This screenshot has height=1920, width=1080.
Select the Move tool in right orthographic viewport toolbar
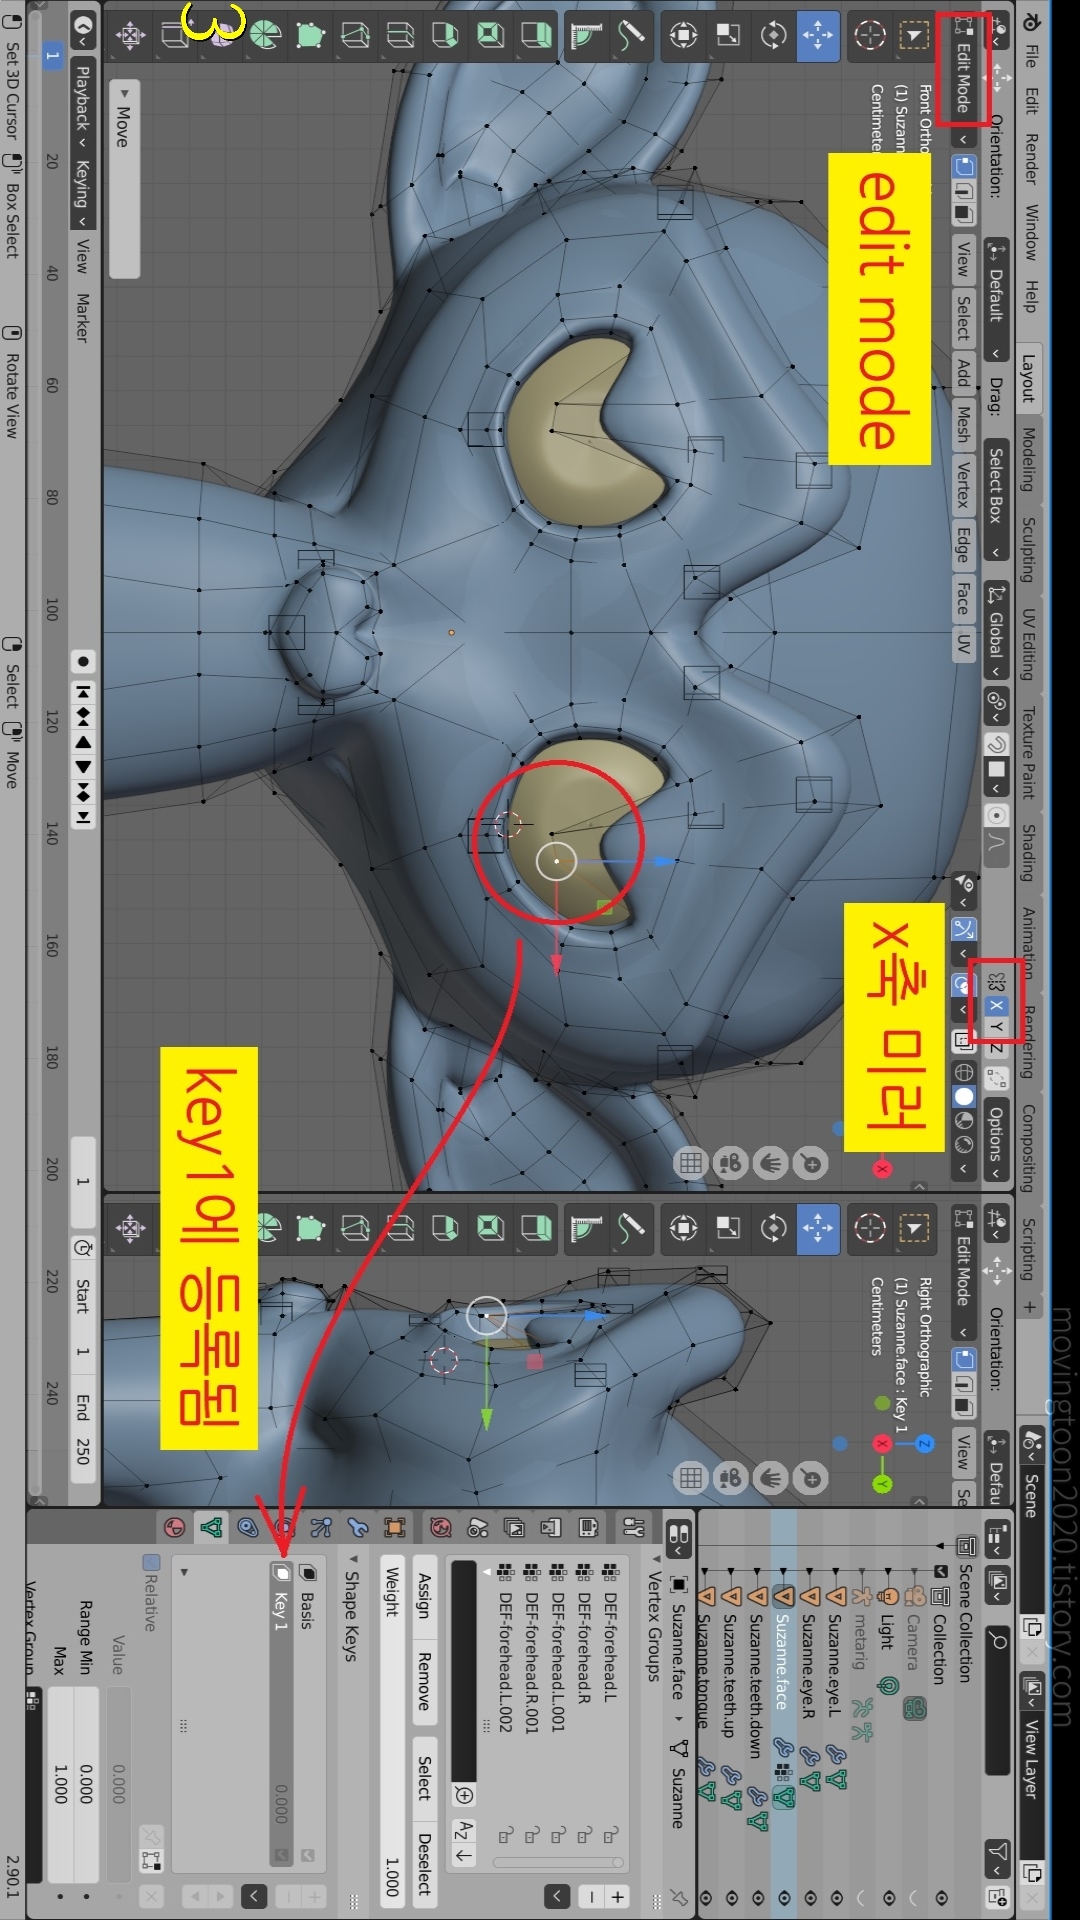pyautogui.click(x=818, y=1227)
